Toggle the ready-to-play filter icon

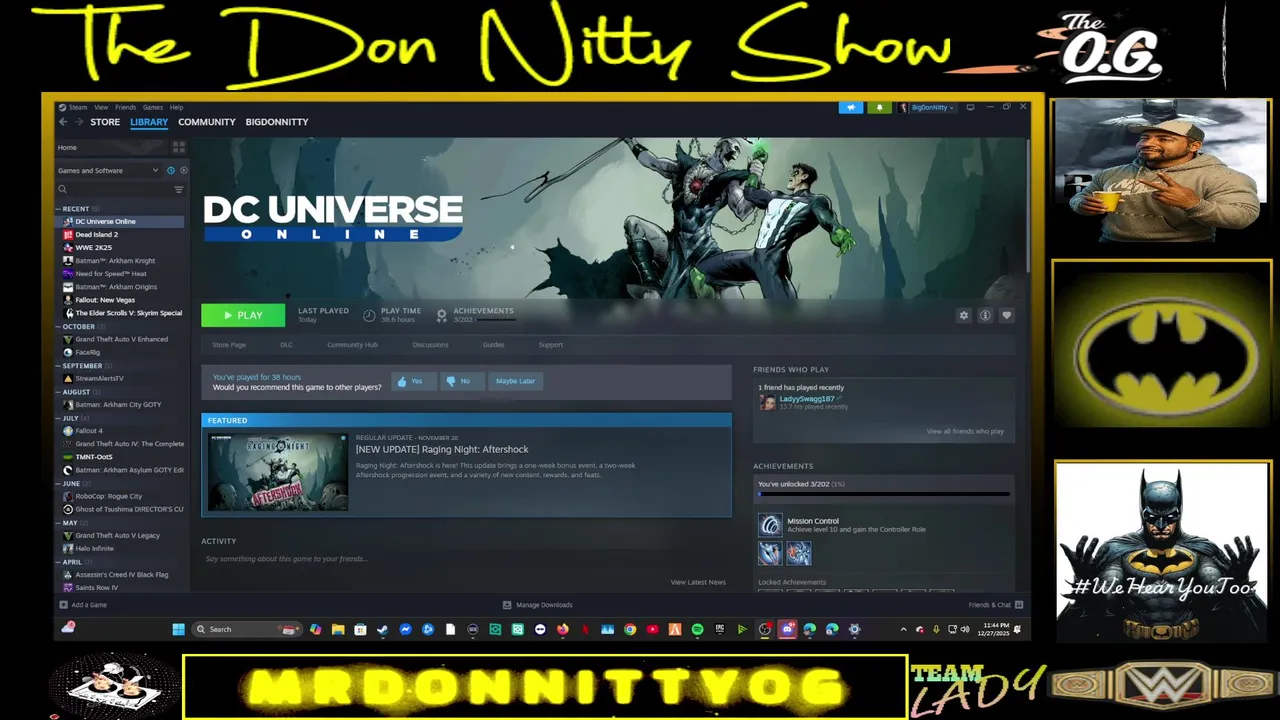[183, 171]
